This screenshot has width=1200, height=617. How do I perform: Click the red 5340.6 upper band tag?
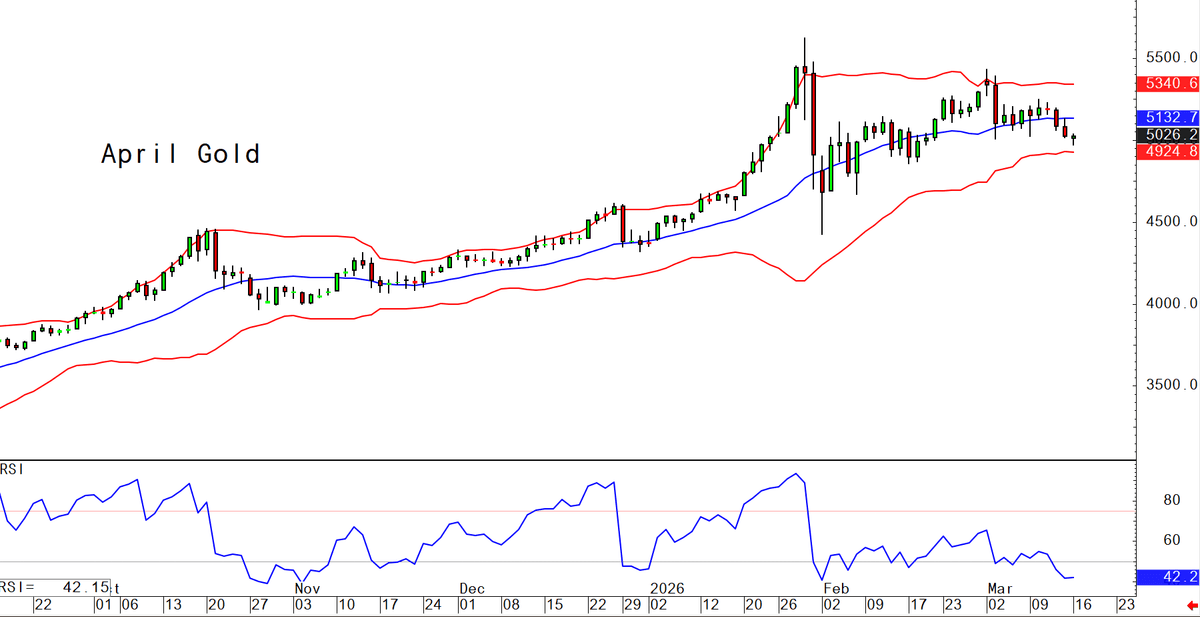(x=1167, y=84)
